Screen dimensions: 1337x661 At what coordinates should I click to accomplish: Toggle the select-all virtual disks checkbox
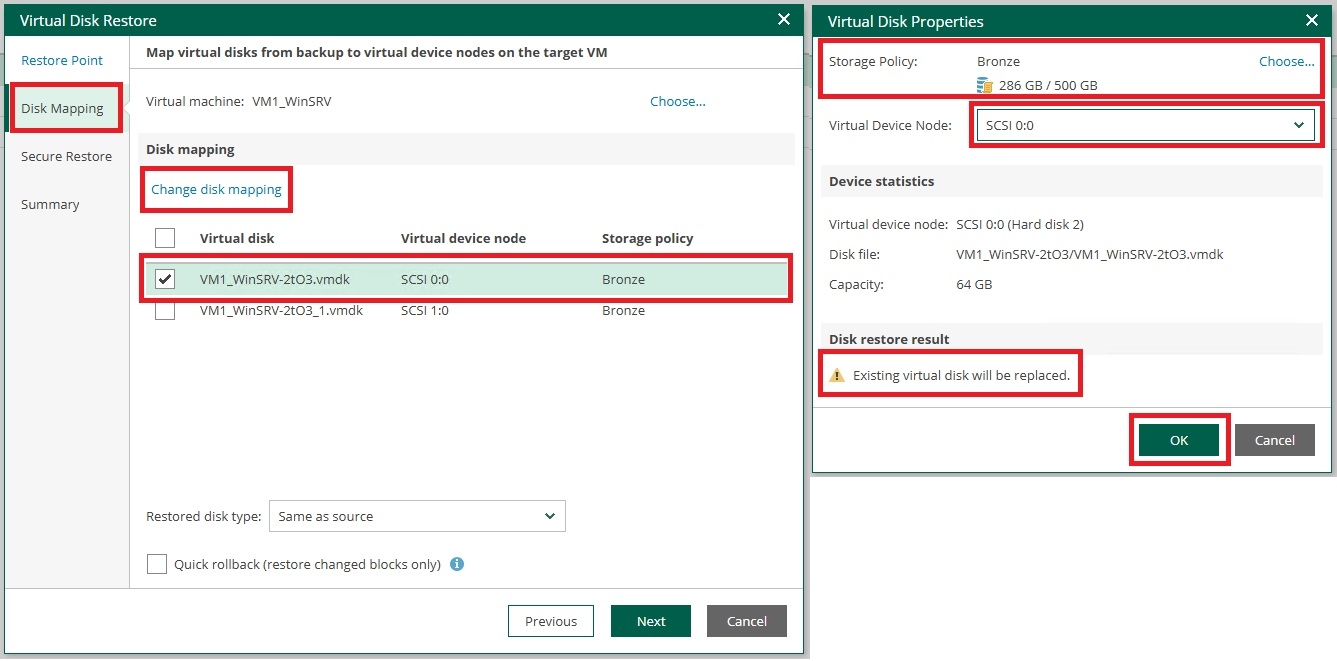click(x=165, y=238)
